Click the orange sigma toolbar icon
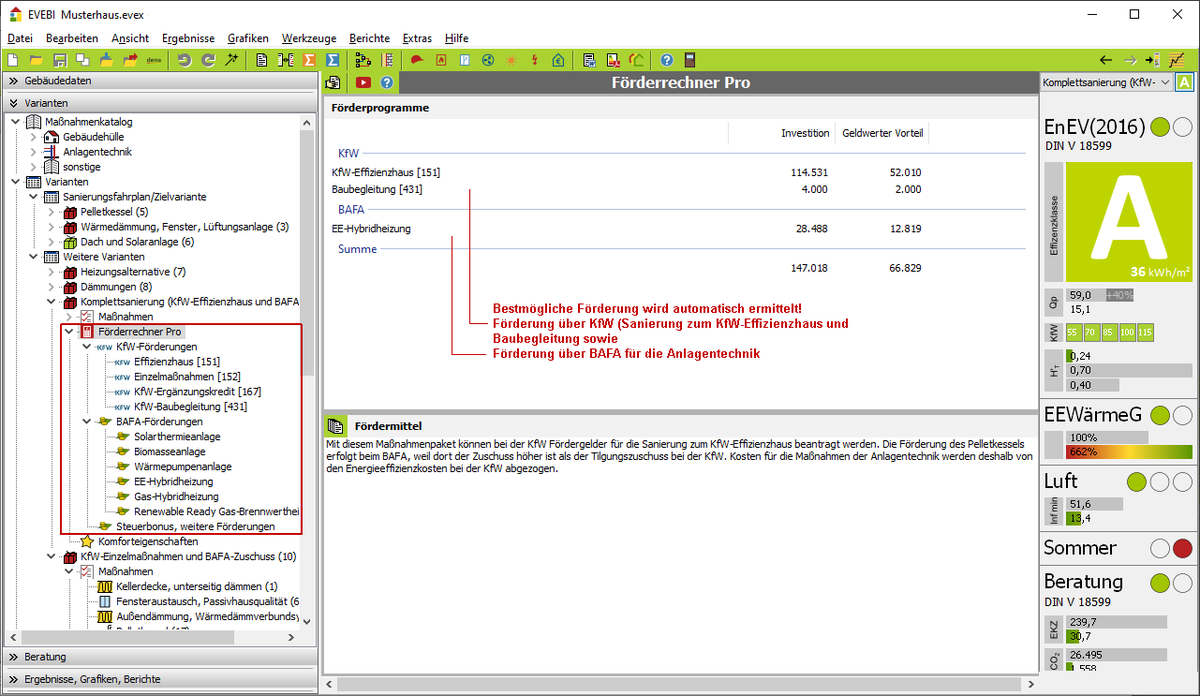 [x=309, y=60]
